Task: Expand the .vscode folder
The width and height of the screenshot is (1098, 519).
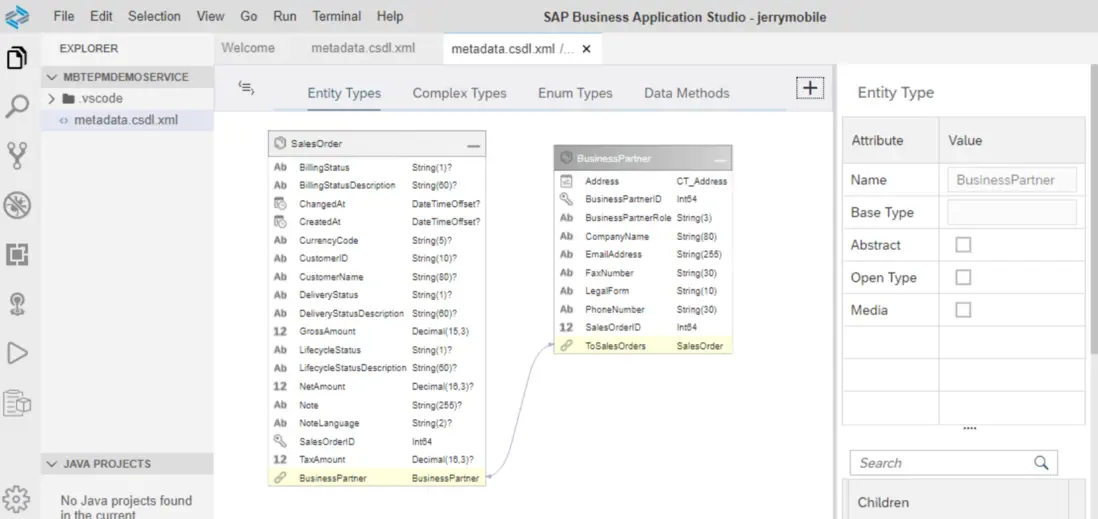Action: [52, 98]
